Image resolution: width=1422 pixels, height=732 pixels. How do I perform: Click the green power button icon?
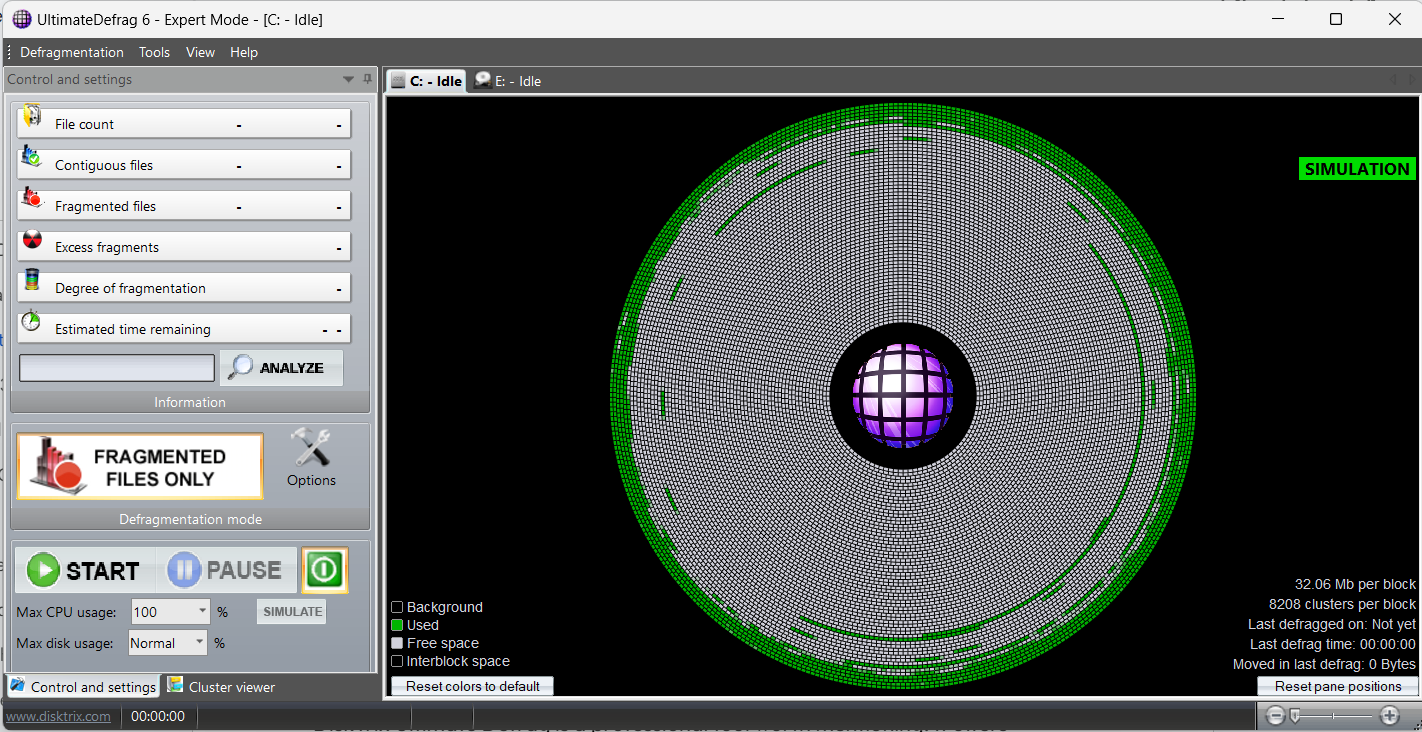[324, 570]
